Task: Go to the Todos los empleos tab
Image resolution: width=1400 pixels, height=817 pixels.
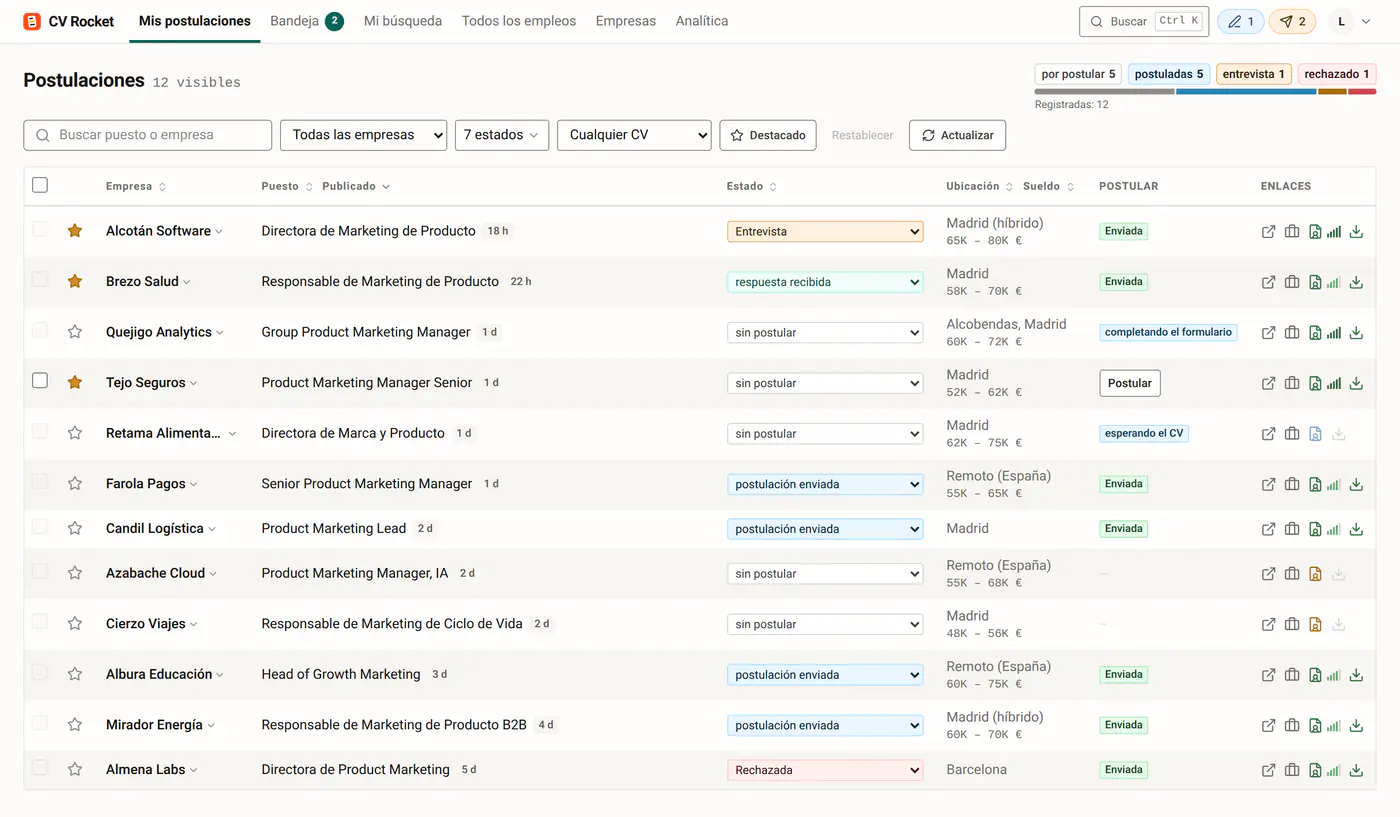Action: (x=519, y=21)
